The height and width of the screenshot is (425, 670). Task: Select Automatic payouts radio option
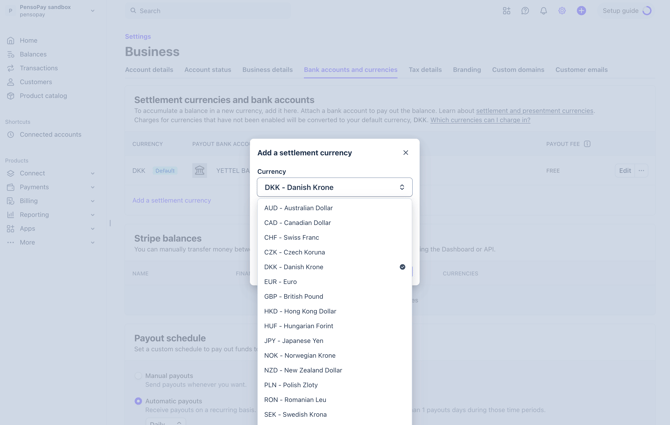point(138,401)
